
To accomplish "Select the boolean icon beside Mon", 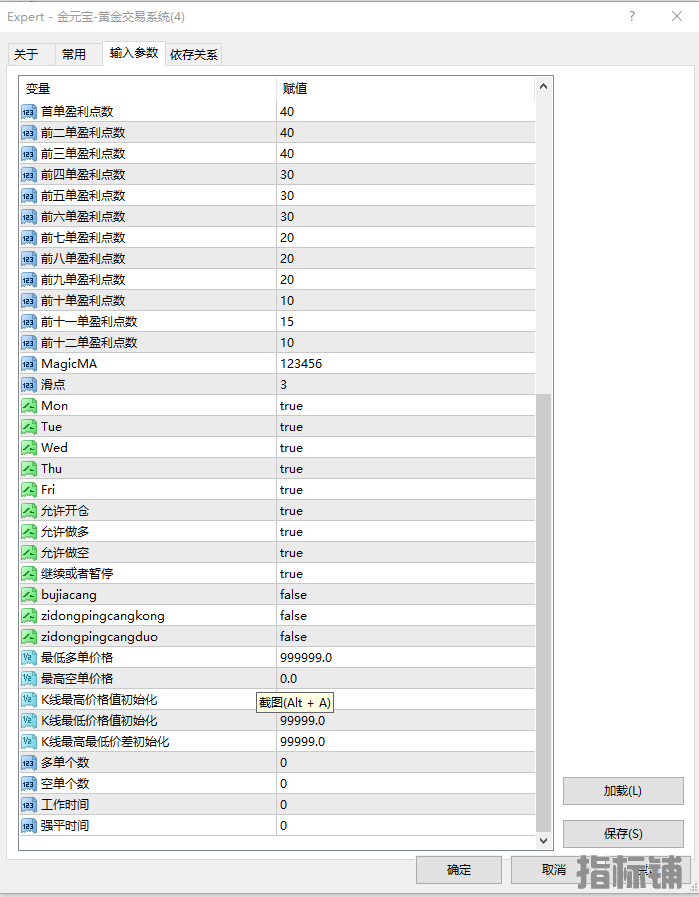I will coord(29,406).
